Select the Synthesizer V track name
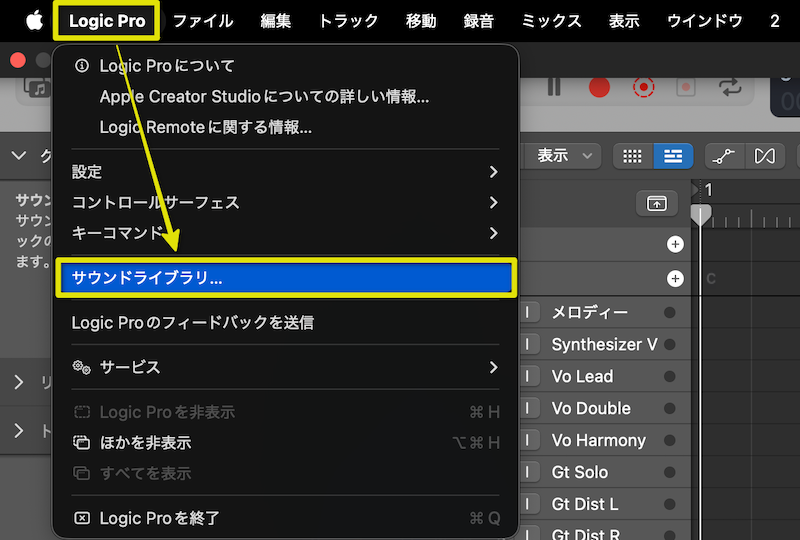The image size is (800, 540). click(605, 345)
